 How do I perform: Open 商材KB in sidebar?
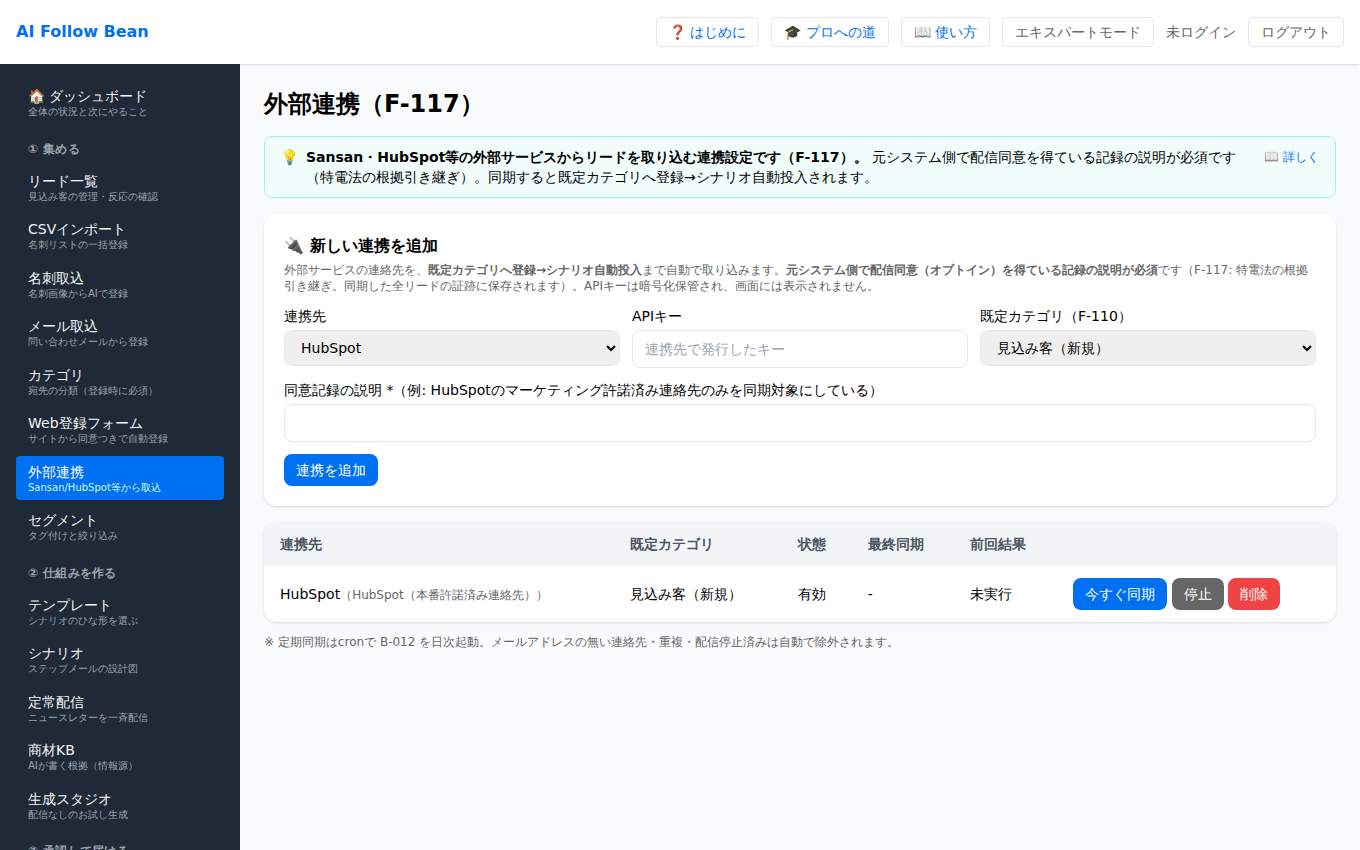pos(120,757)
